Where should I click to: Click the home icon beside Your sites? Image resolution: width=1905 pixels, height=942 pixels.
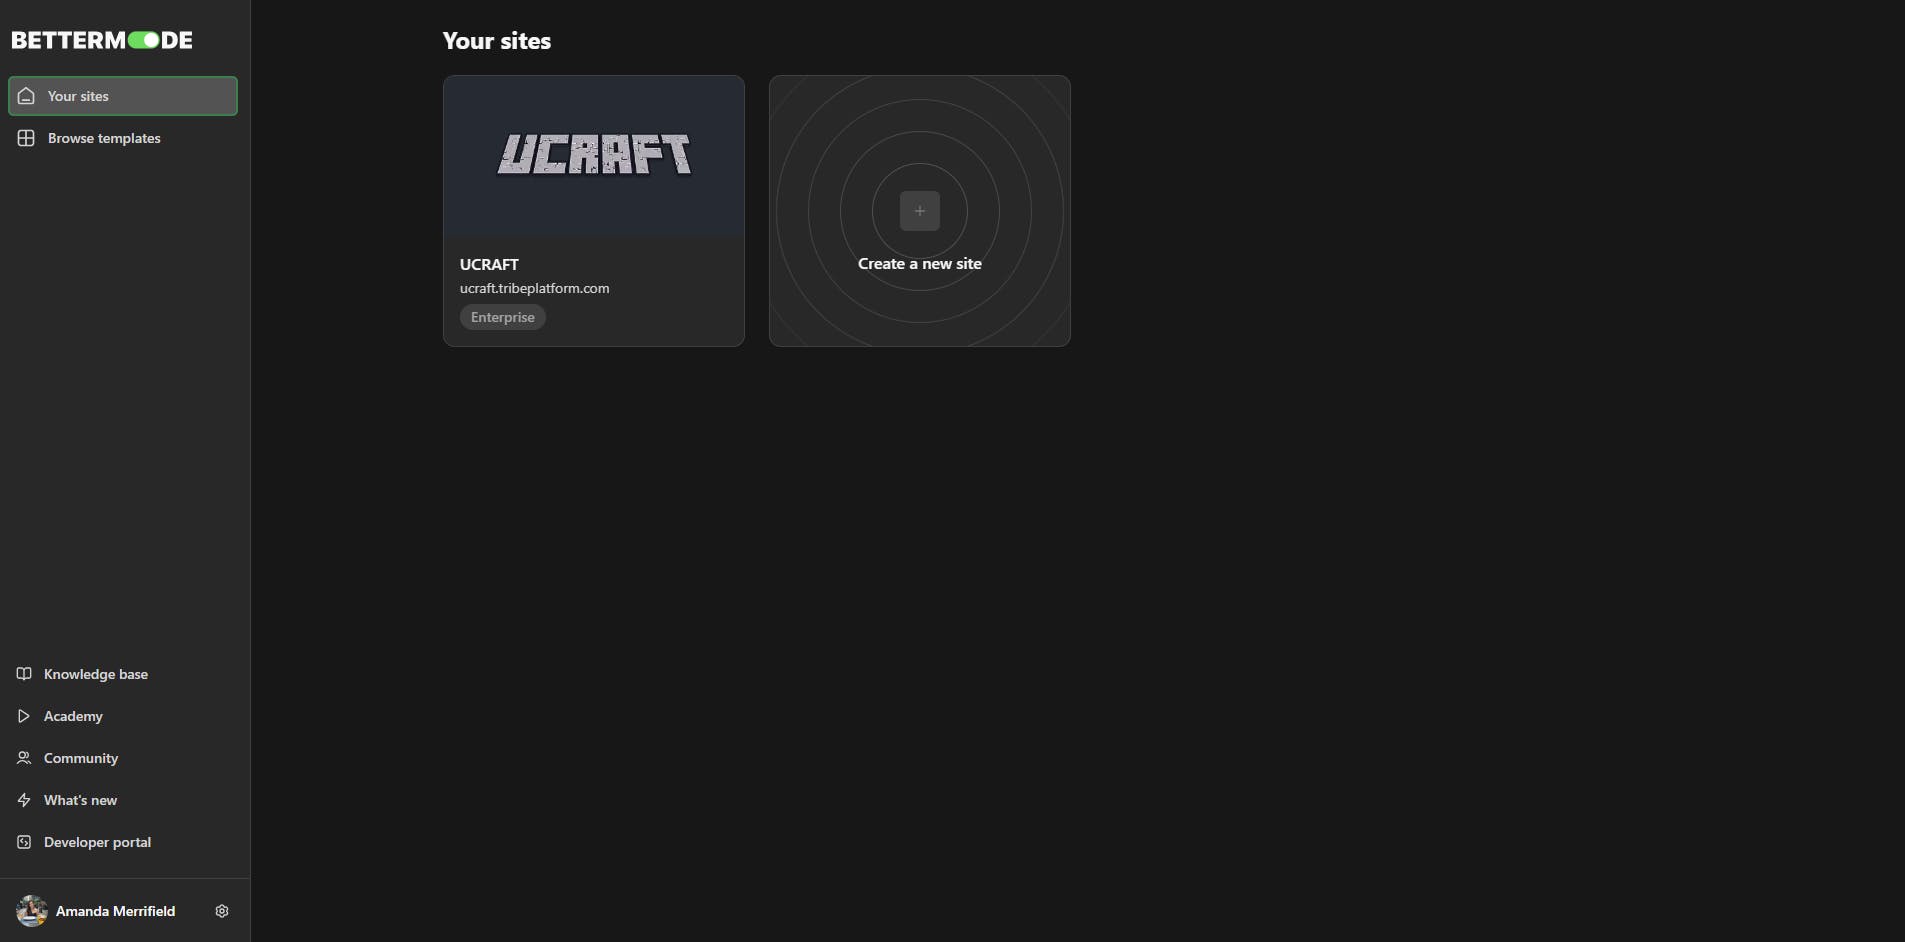pos(26,96)
